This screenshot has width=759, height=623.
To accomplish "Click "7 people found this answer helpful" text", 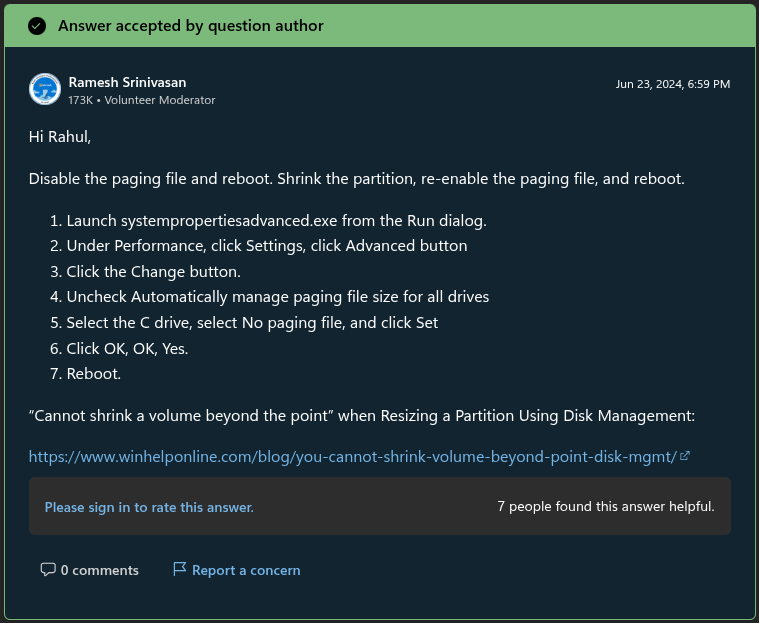I will click(x=605, y=506).
